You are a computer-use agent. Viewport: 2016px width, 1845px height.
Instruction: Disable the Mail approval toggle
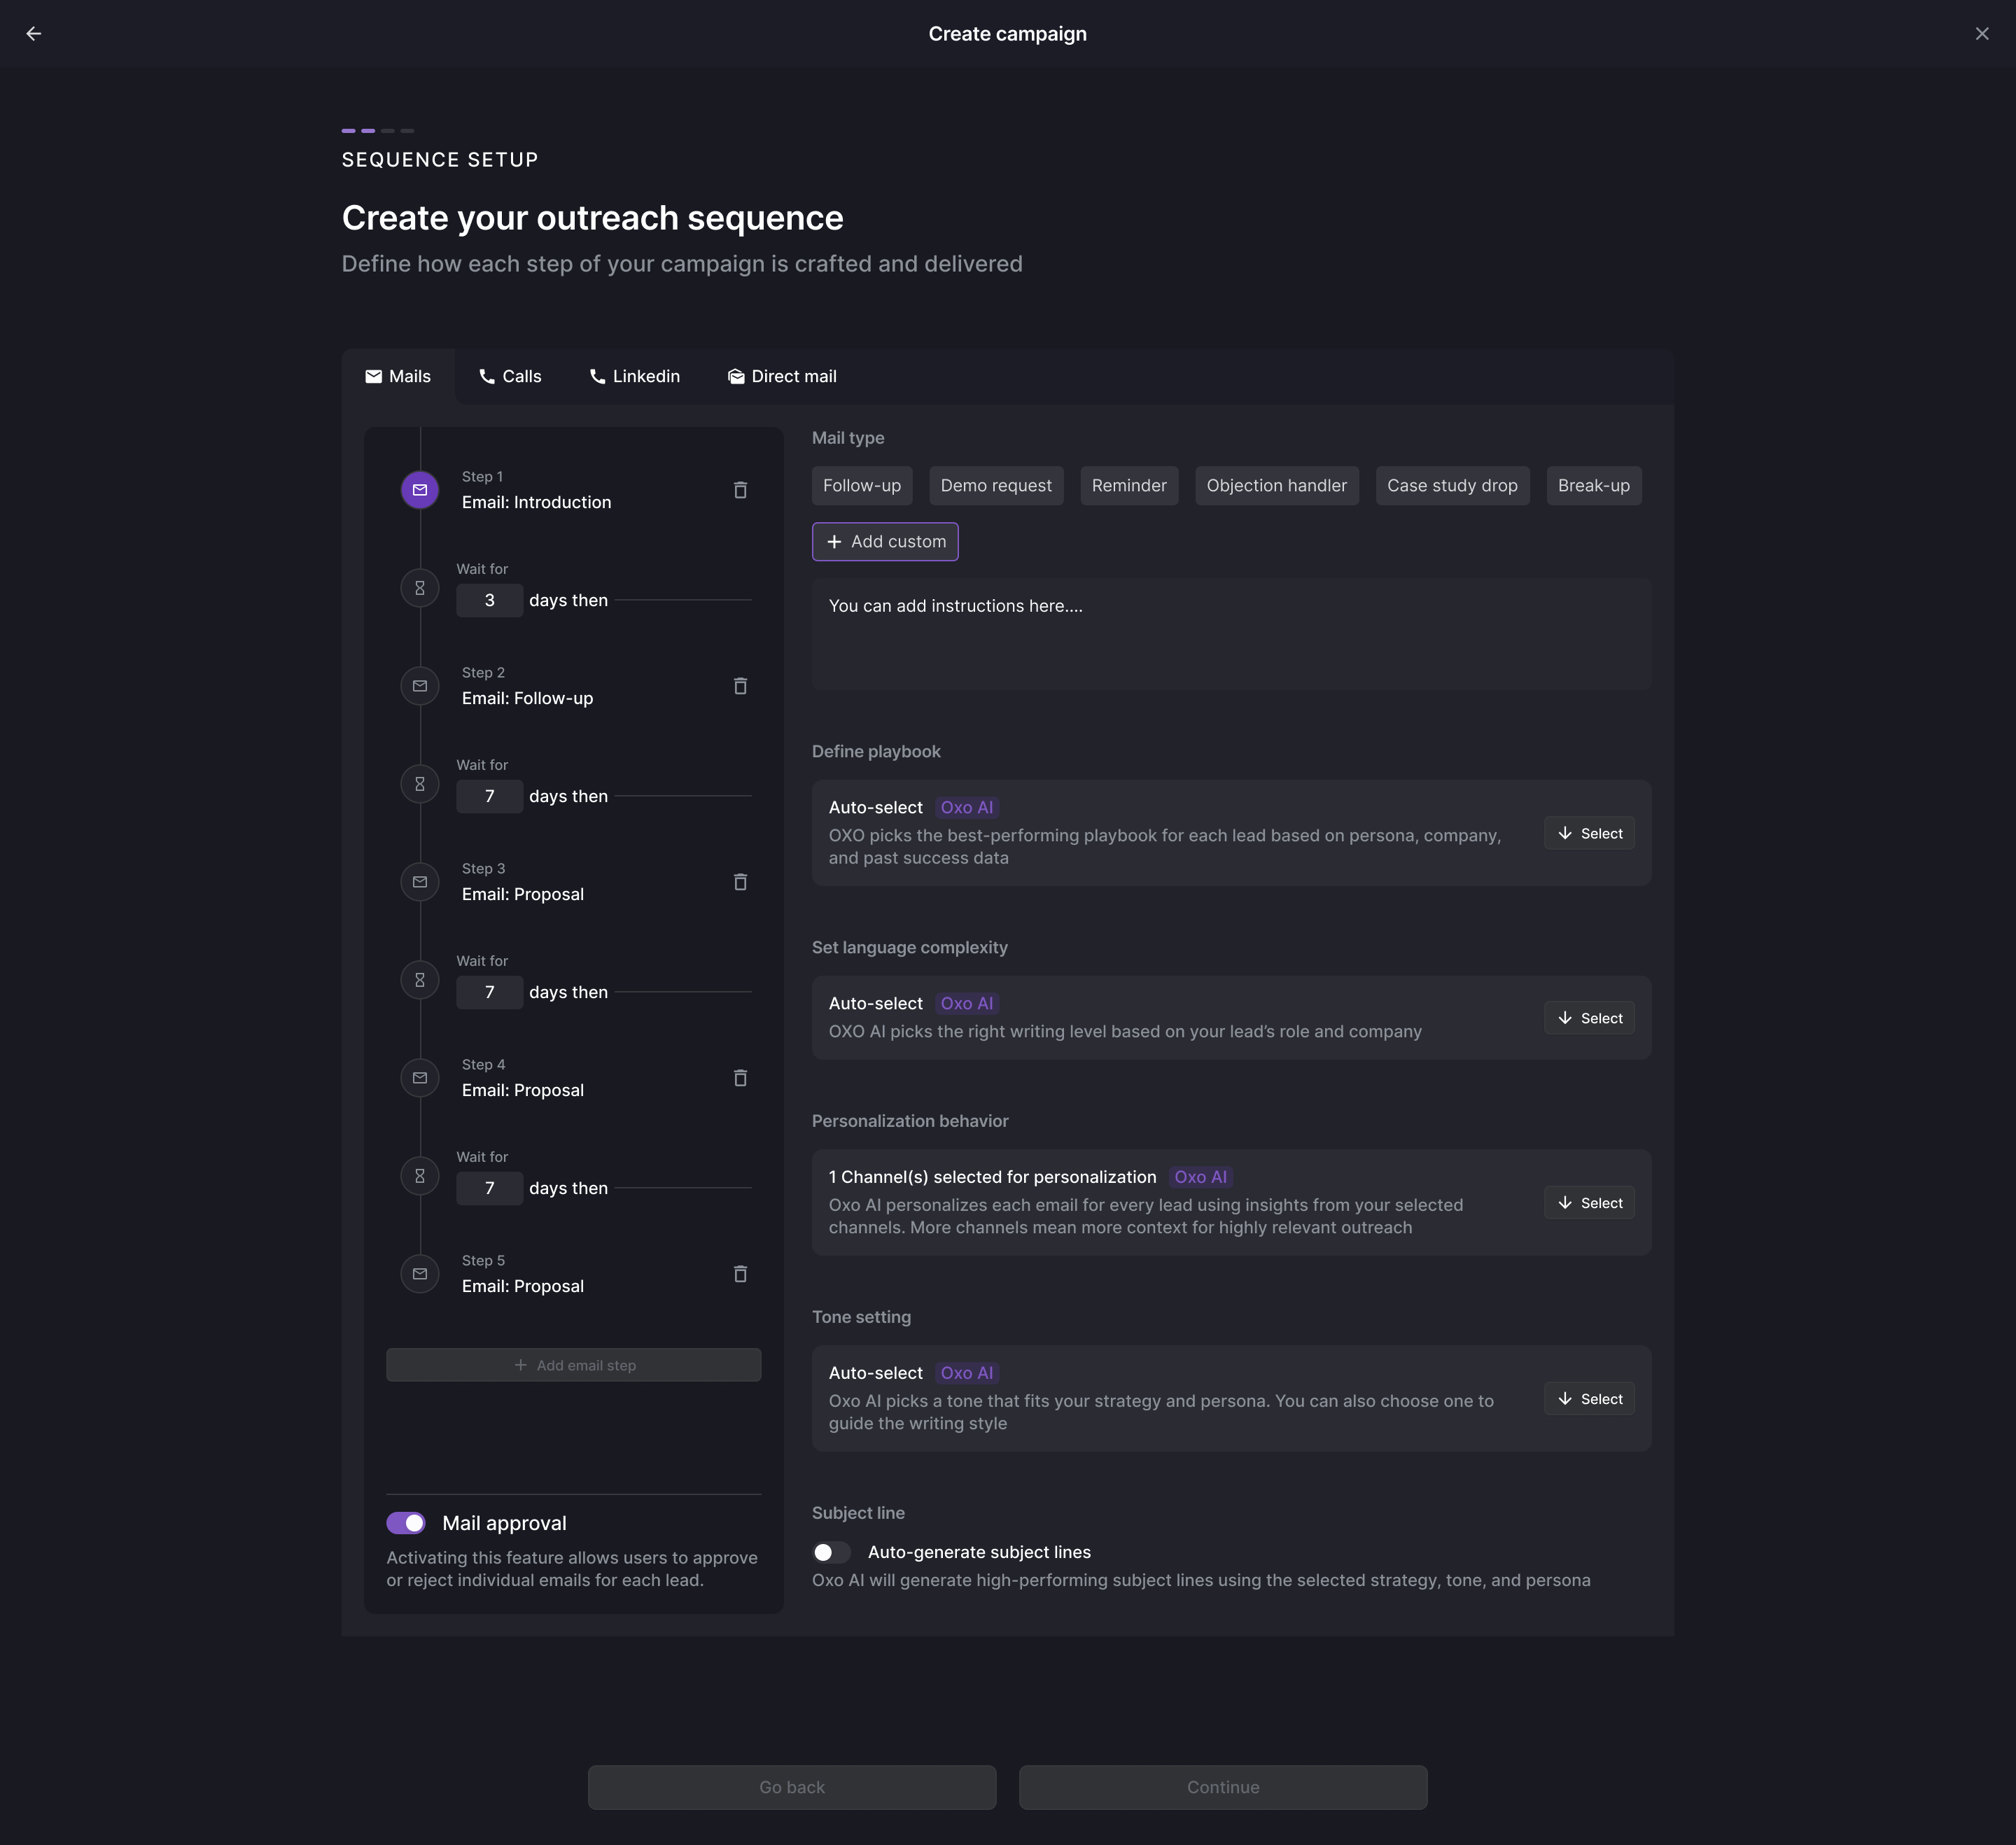click(406, 1523)
